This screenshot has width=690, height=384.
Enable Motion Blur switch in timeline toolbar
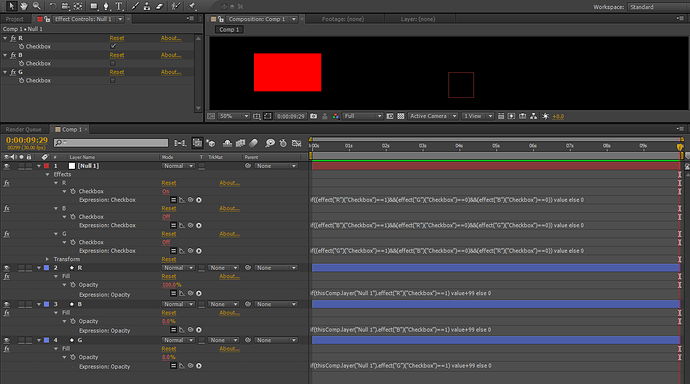pyautogui.click(x=253, y=143)
